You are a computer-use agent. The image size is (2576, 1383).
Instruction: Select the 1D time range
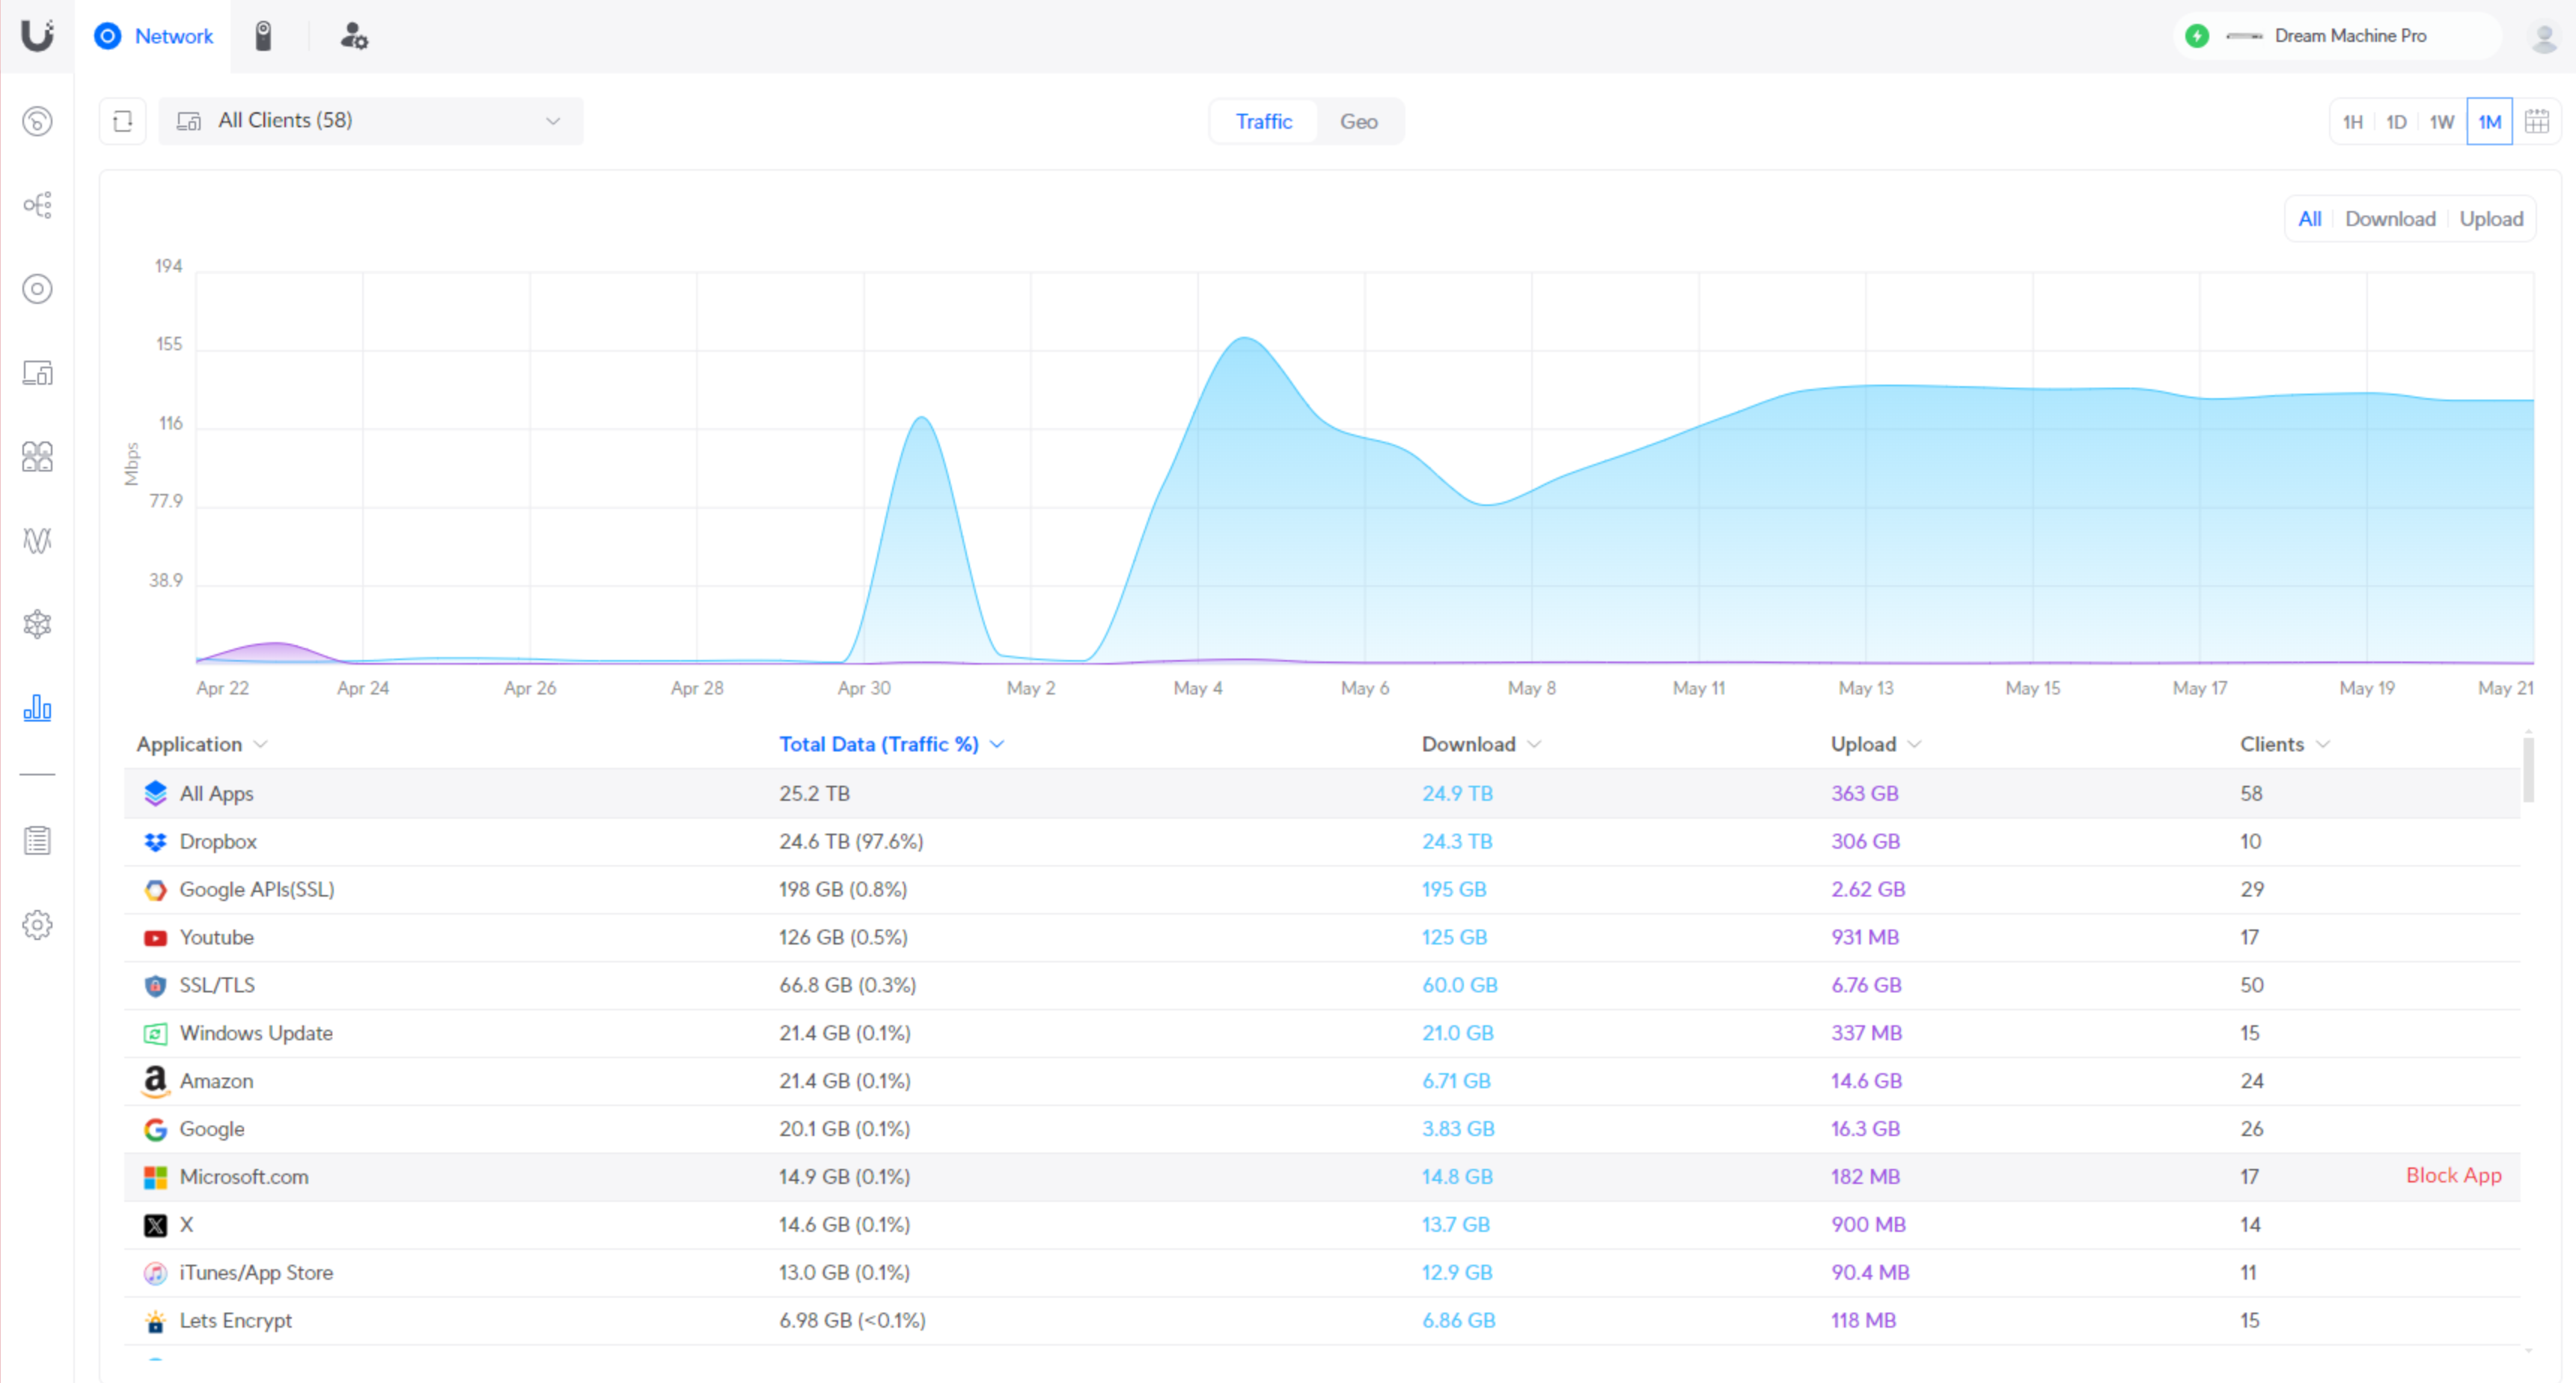(2396, 122)
